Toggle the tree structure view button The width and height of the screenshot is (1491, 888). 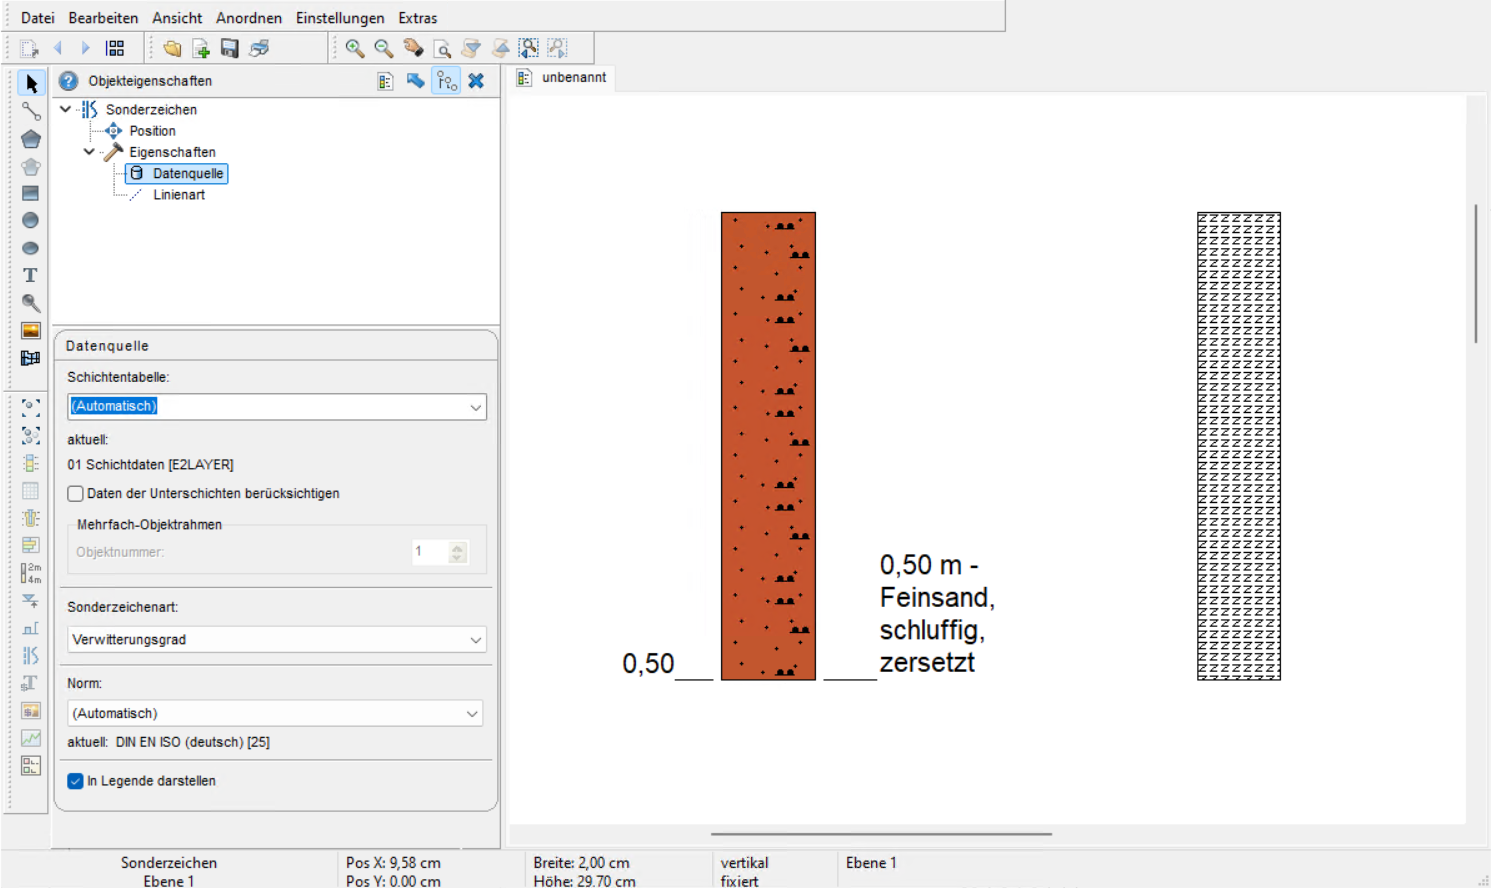[x=446, y=81]
